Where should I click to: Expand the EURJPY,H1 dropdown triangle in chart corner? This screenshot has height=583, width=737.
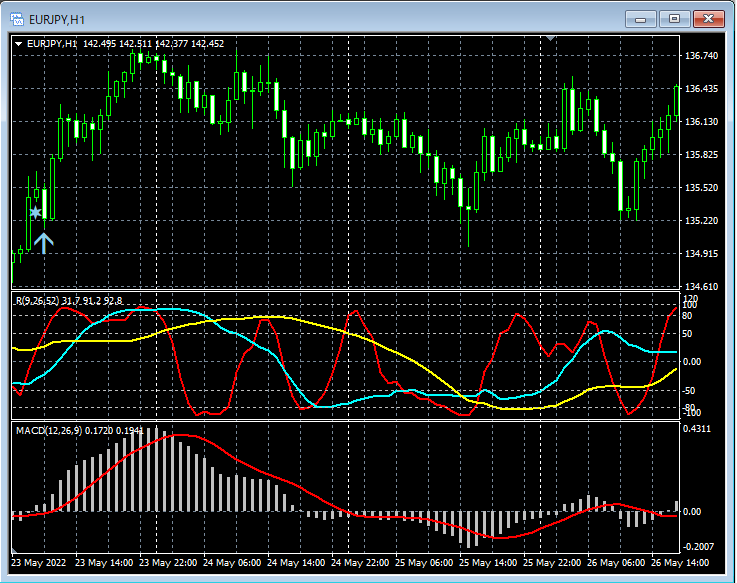[18, 44]
